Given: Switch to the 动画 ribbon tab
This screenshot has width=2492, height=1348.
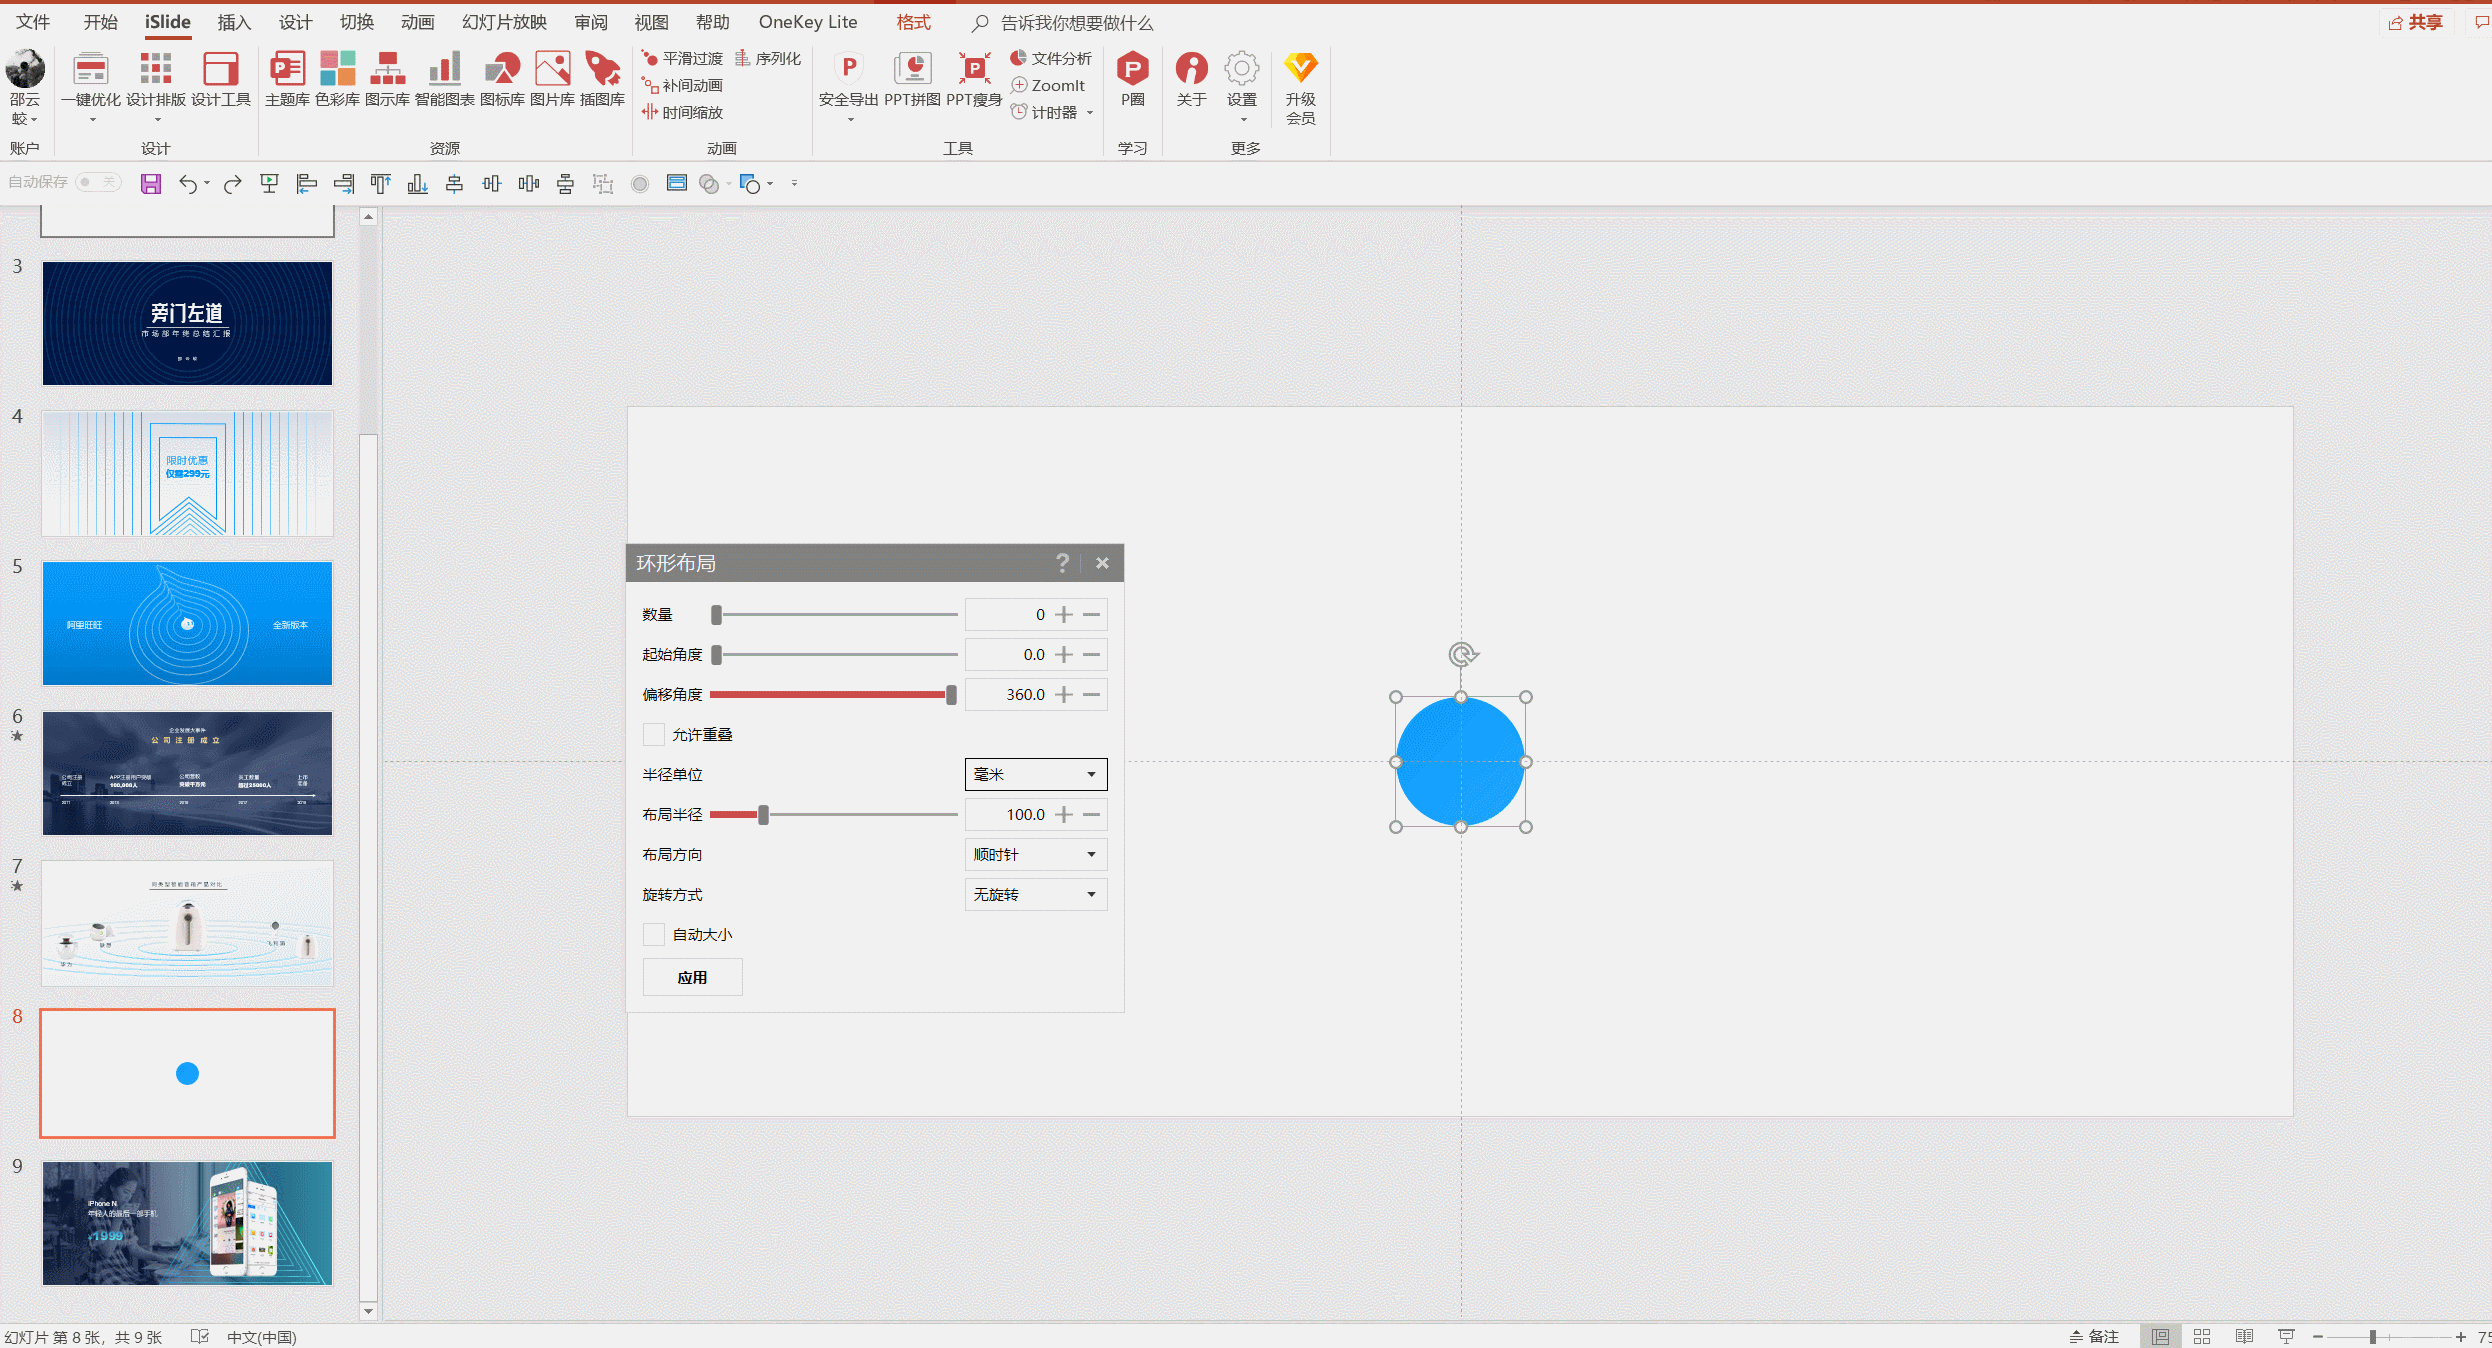Looking at the screenshot, I should point(417,22).
